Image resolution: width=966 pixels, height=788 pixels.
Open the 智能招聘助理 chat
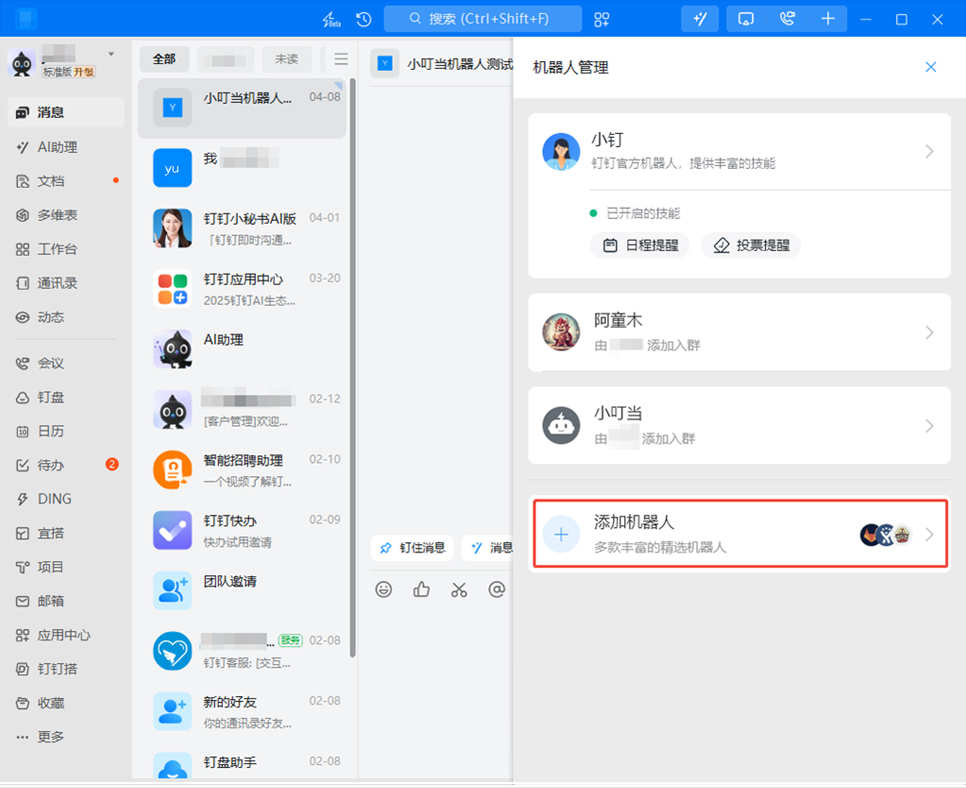242,470
